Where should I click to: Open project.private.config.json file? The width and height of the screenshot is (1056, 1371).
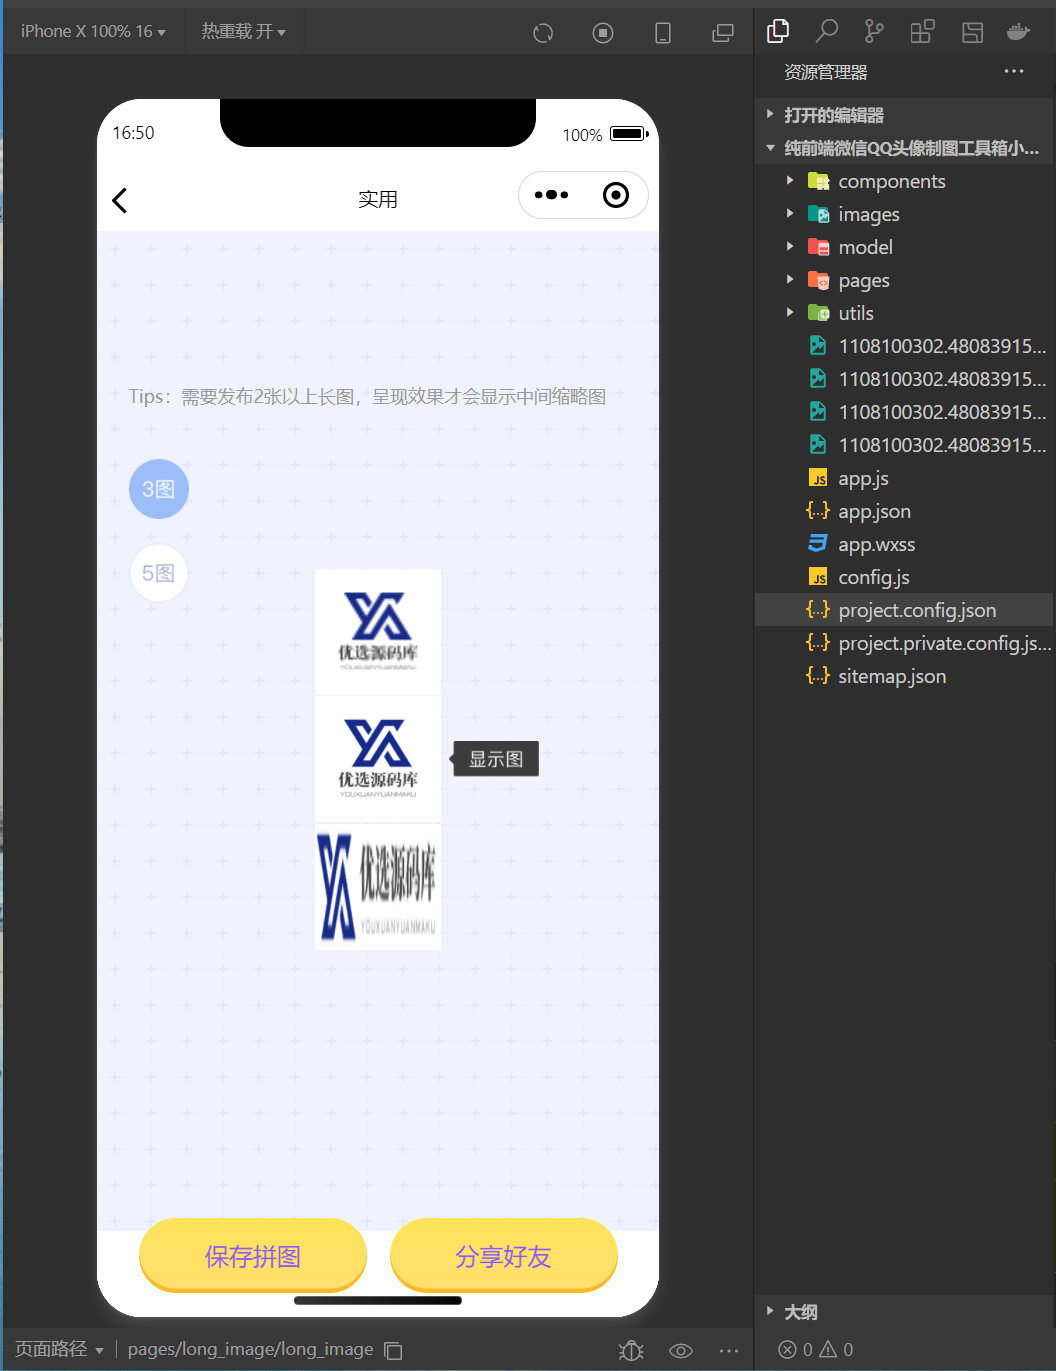[905, 643]
